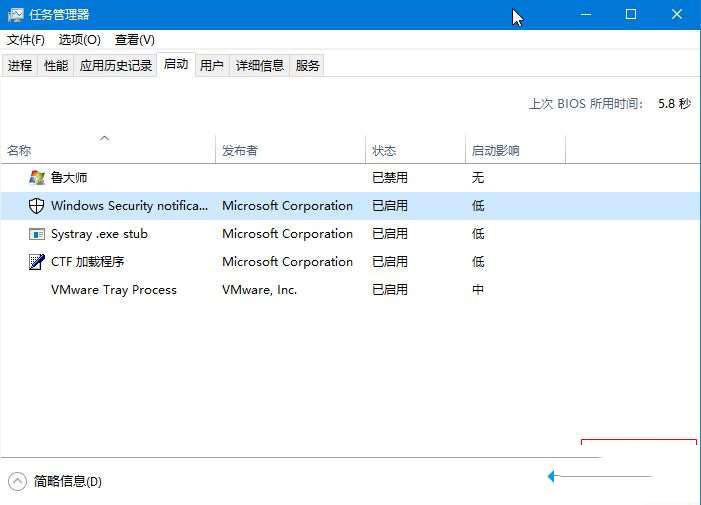Select the 鲁大师 startup entry
The width and height of the screenshot is (701, 505).
pos(350,178)
